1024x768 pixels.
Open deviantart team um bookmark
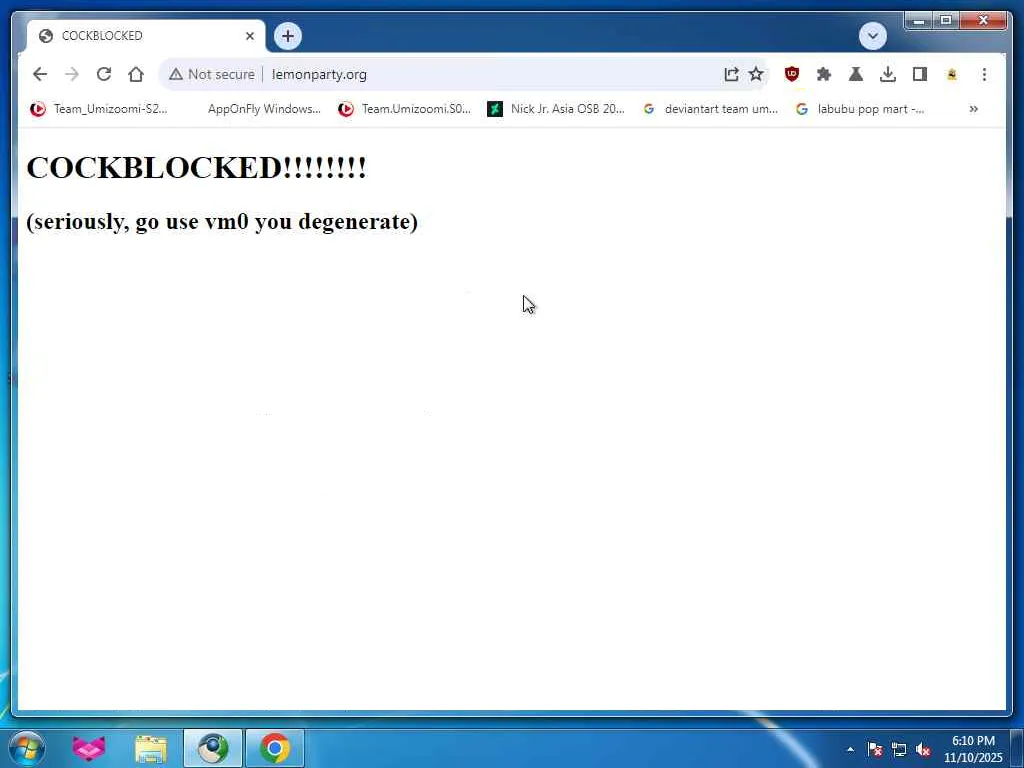711,109
